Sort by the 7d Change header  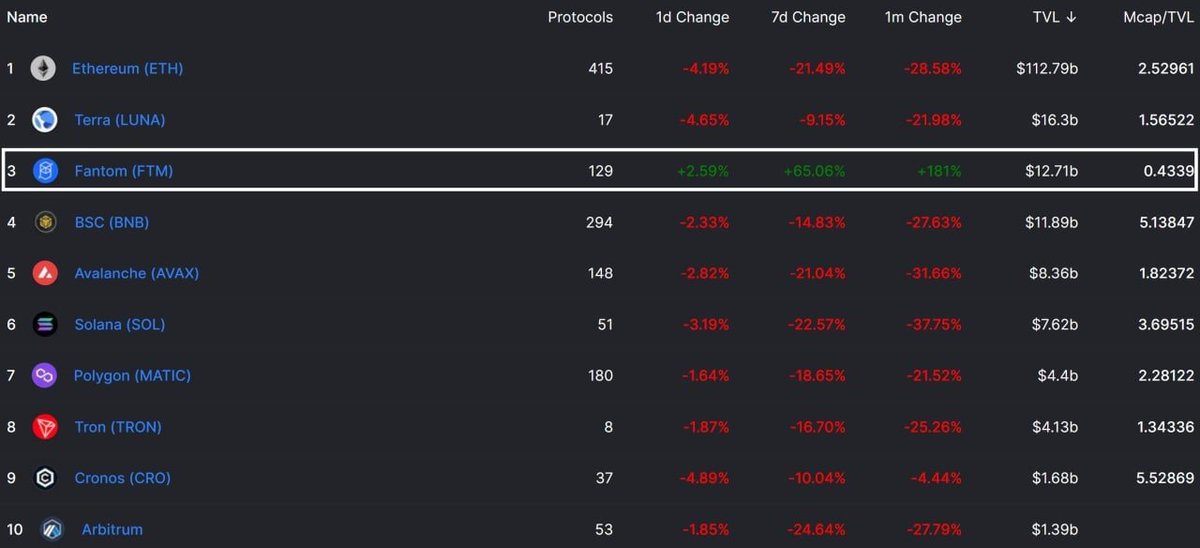808,17
